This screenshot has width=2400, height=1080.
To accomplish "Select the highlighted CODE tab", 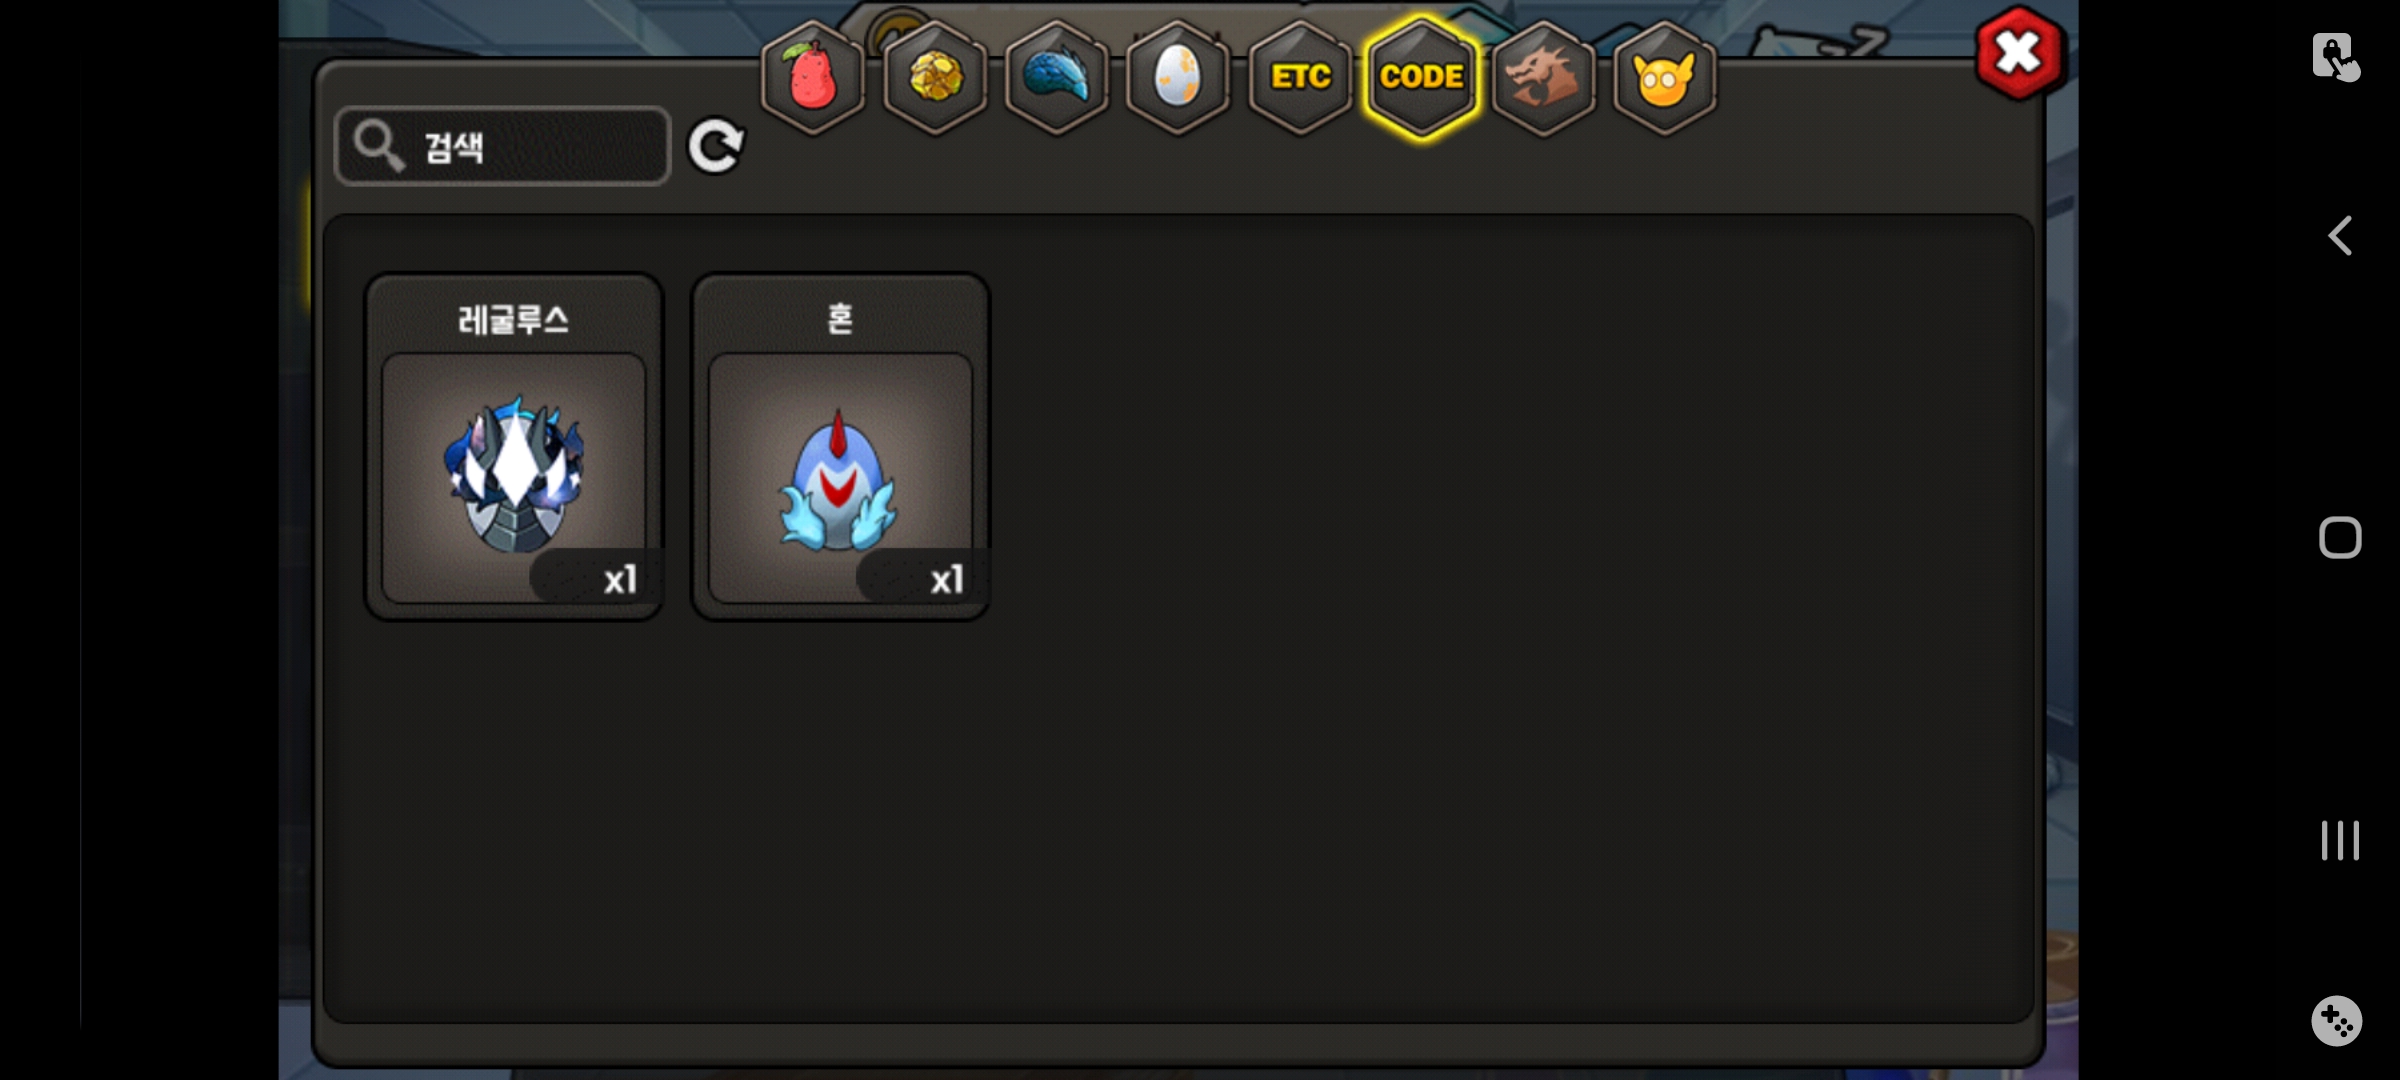I will point(1422,78).
